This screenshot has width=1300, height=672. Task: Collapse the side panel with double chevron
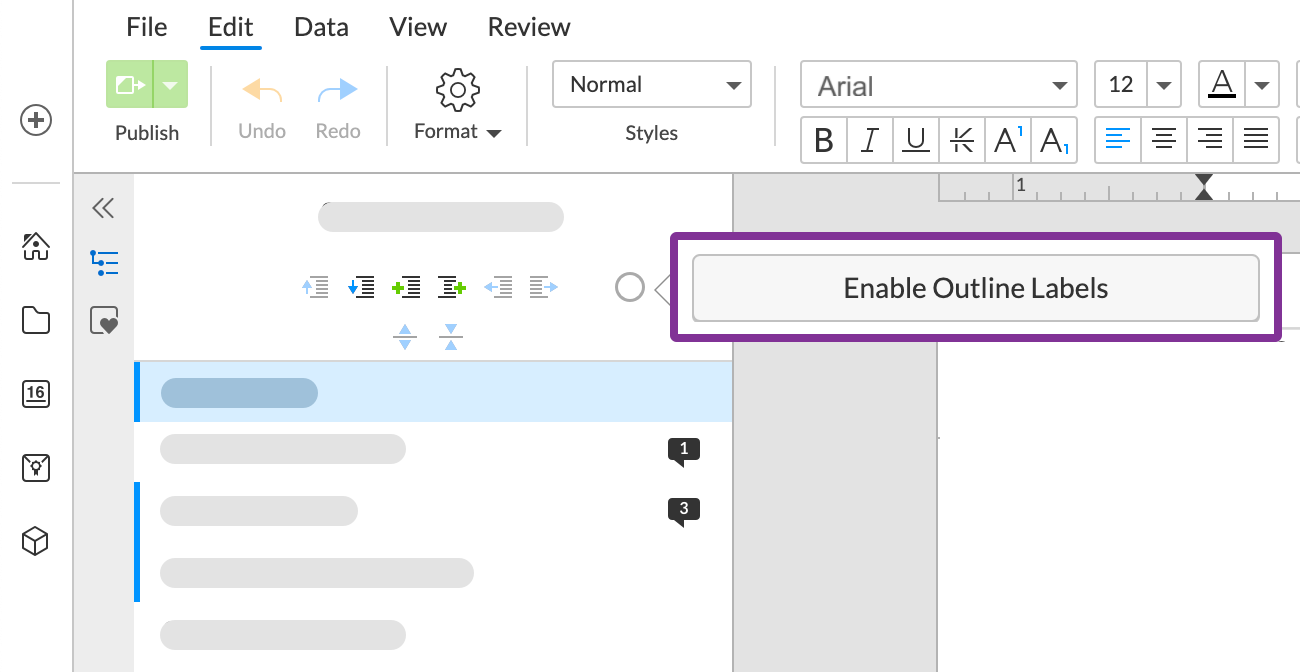click(x=103, y=208)
